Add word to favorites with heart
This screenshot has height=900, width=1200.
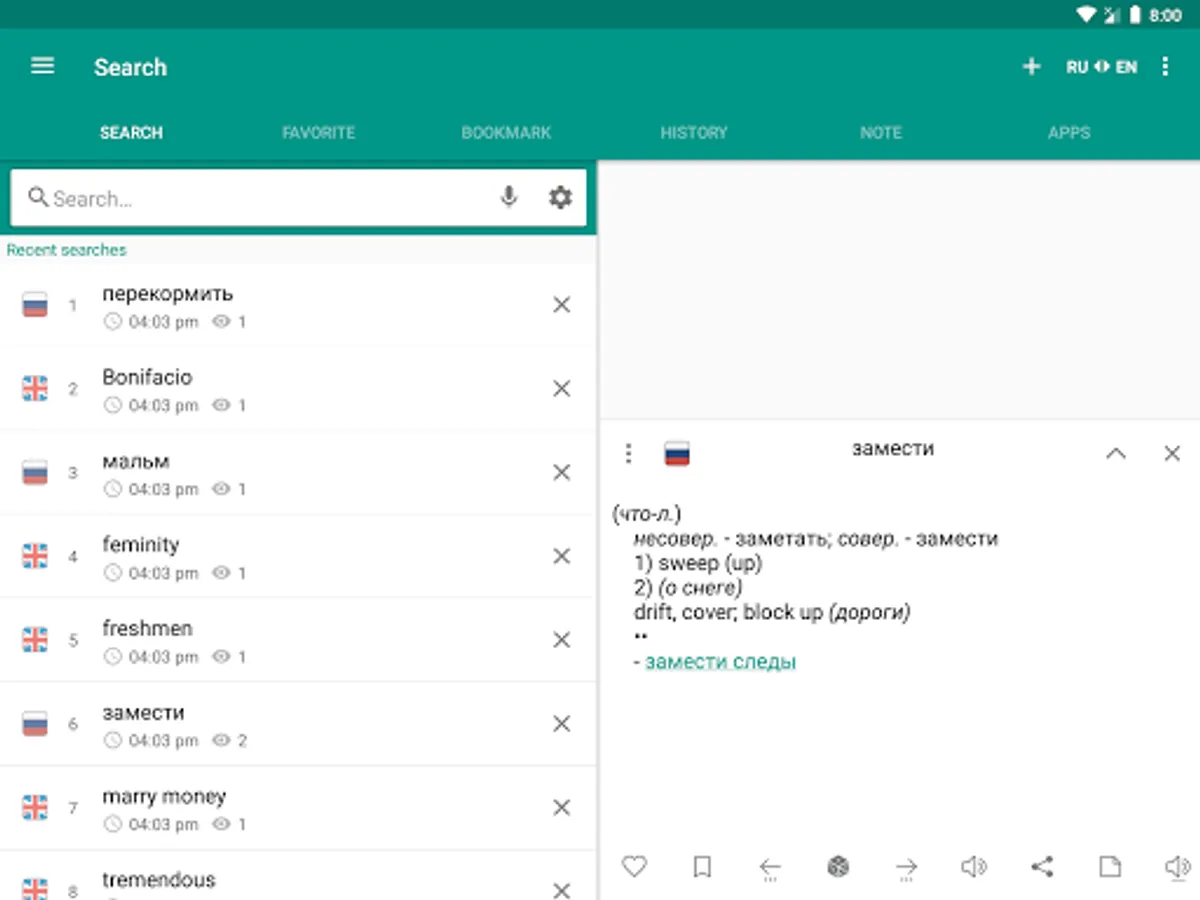634,866
